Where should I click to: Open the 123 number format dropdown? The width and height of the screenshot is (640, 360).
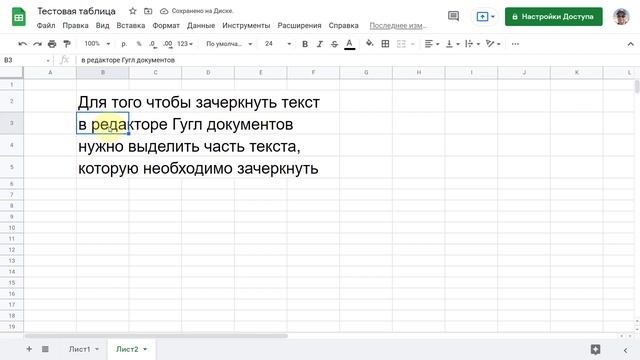pos(185,44)
